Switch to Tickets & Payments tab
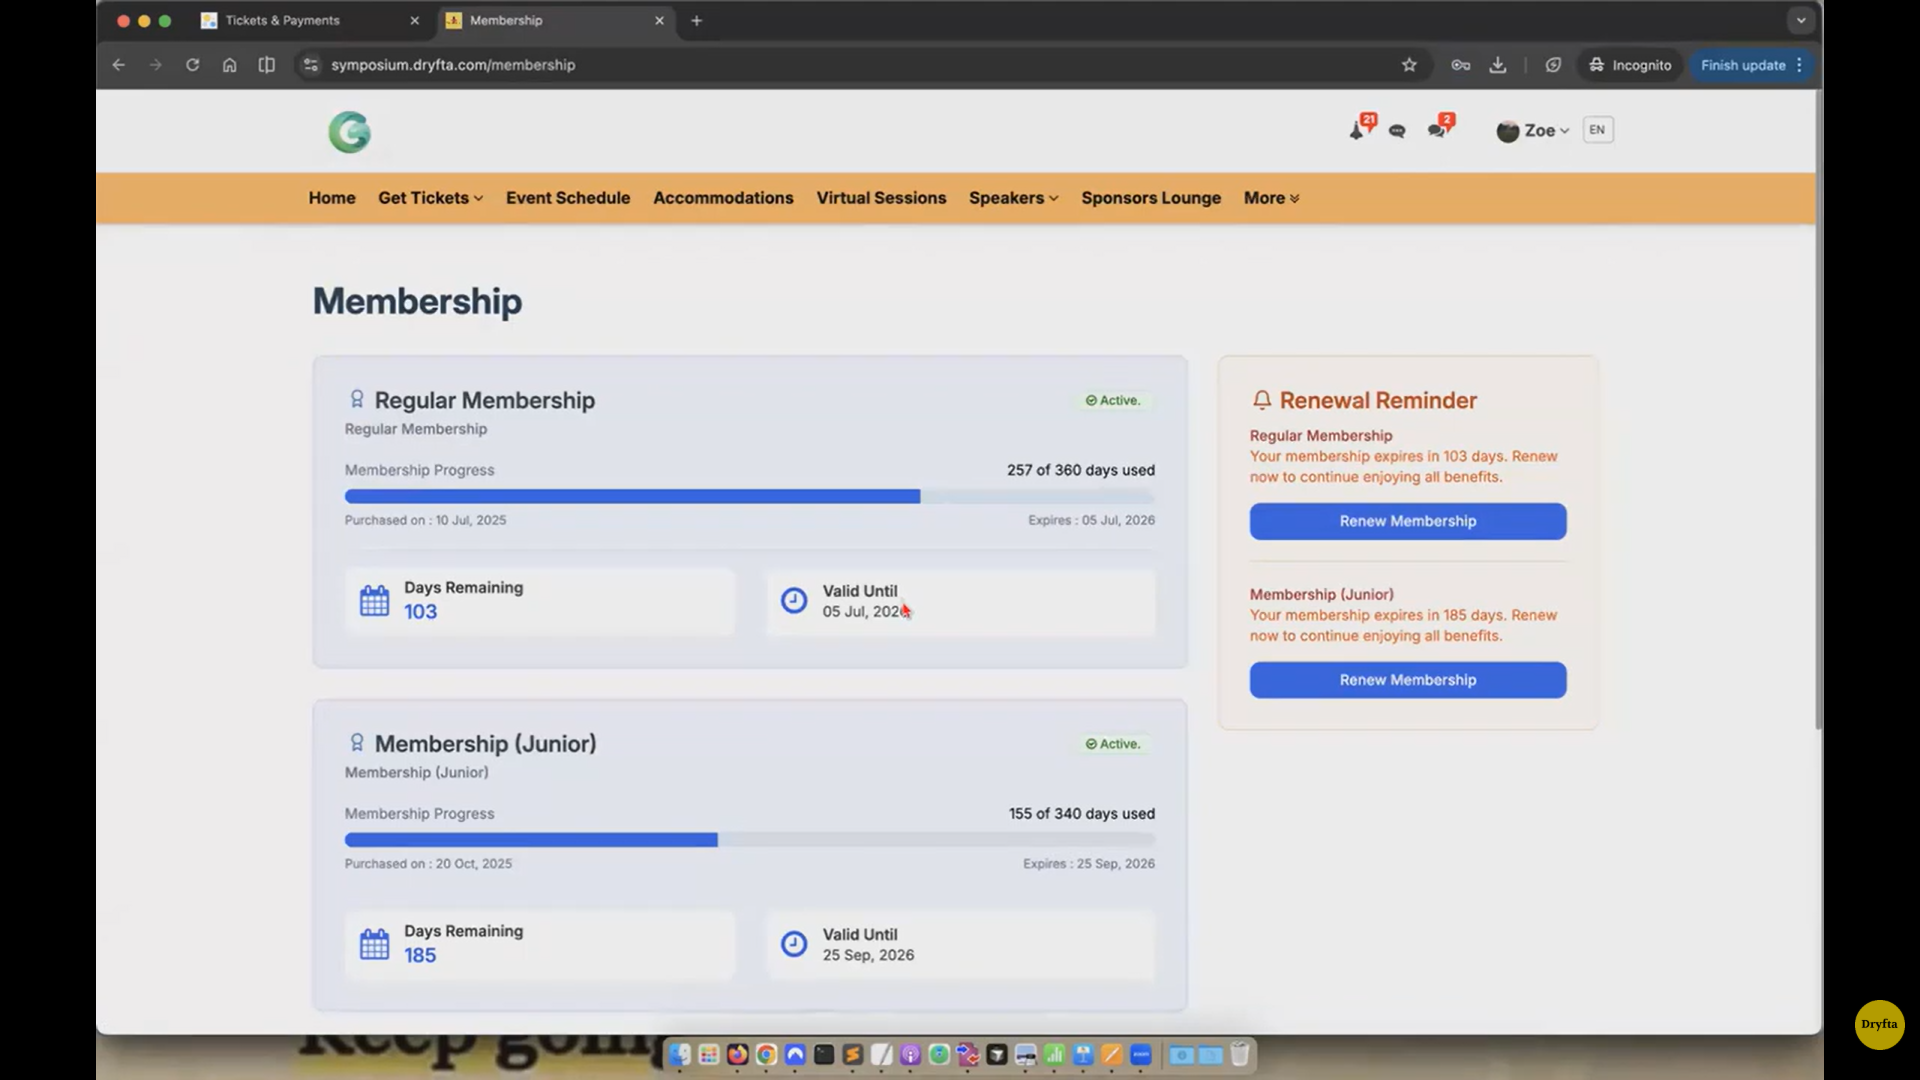 coord(283,20)
